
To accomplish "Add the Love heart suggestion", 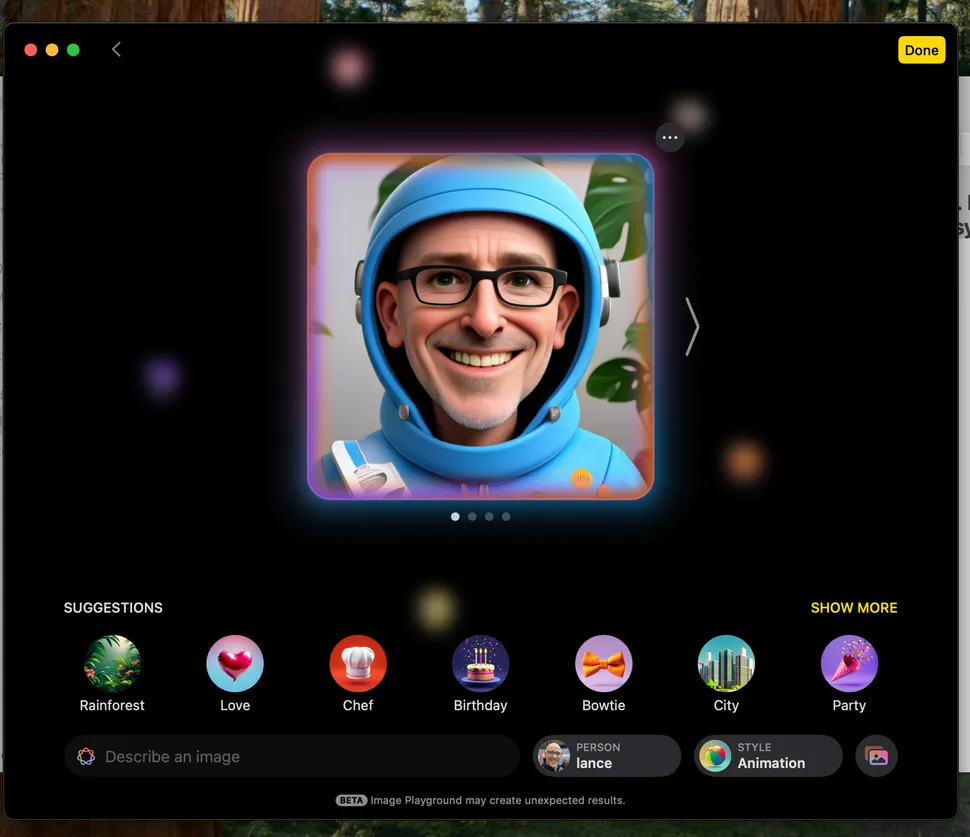I will pyautogui.click(x=235, y=664).
